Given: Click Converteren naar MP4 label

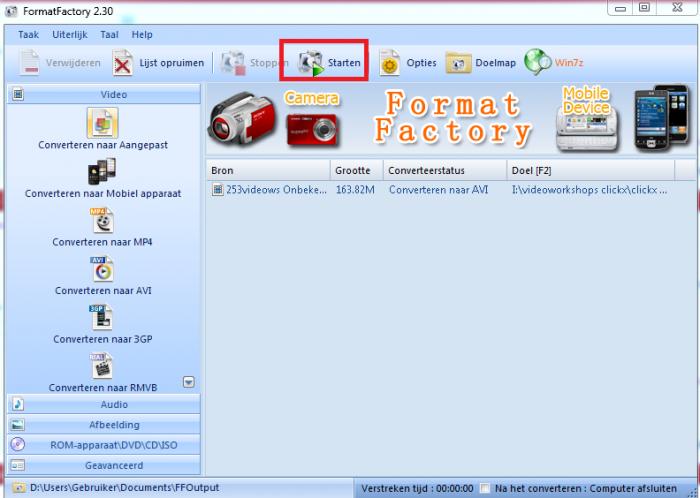Looking at the screenshot, I should click(102, 242).
